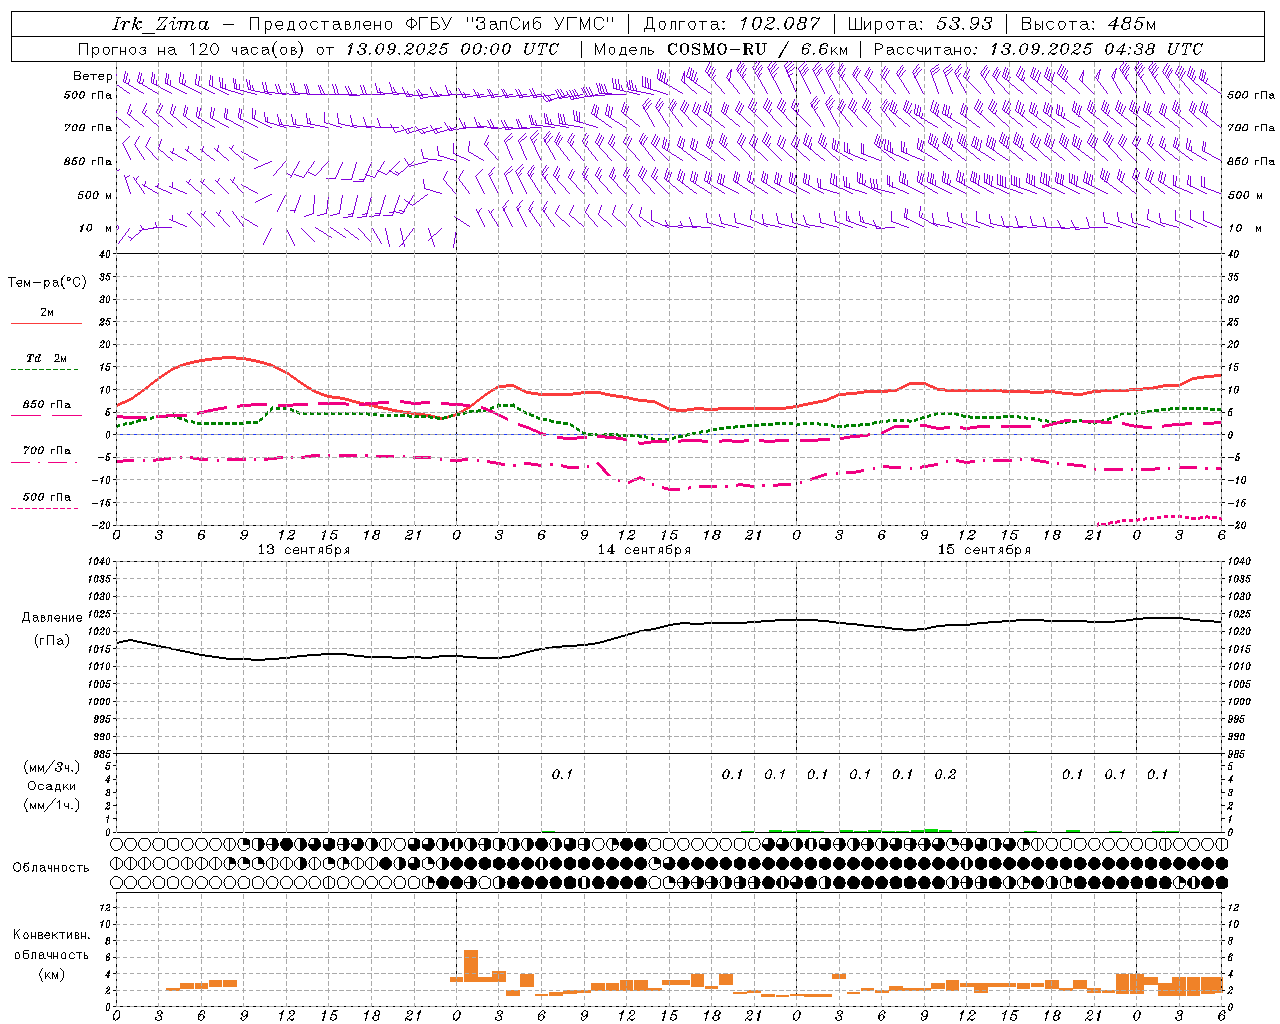The width and height of the screenshot is (1280, 1024).
Task: Click the 'Давление' pressure panel label
Action: (52, 618)
